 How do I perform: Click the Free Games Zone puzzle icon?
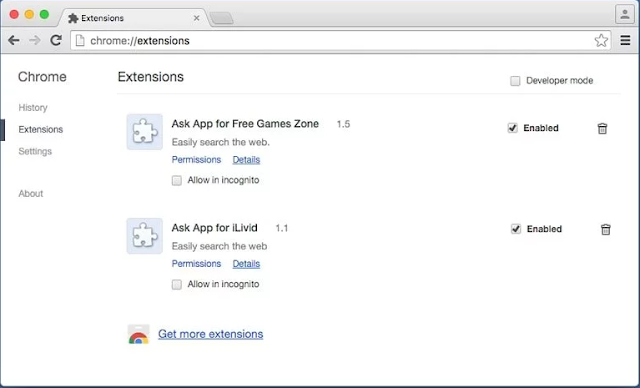pyautogui.click(x=144, y=132)
